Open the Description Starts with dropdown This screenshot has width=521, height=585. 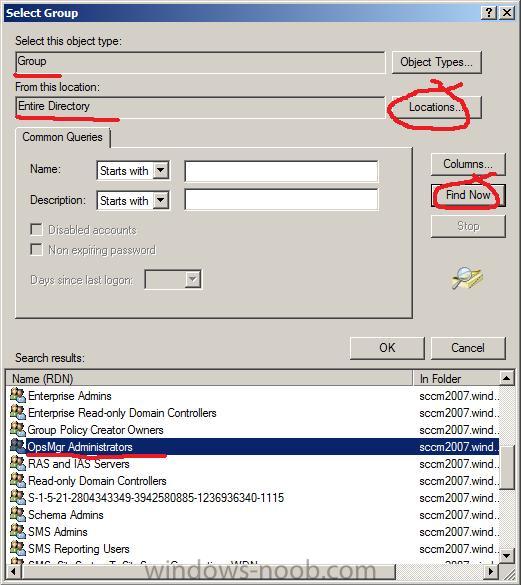[x=161, y=200]
